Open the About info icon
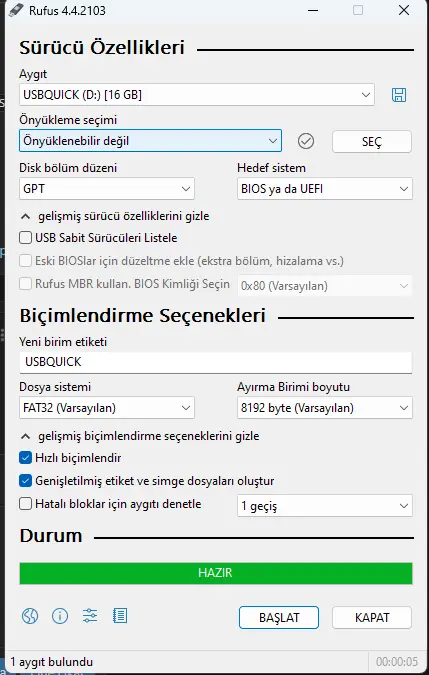 pos(60,616)
